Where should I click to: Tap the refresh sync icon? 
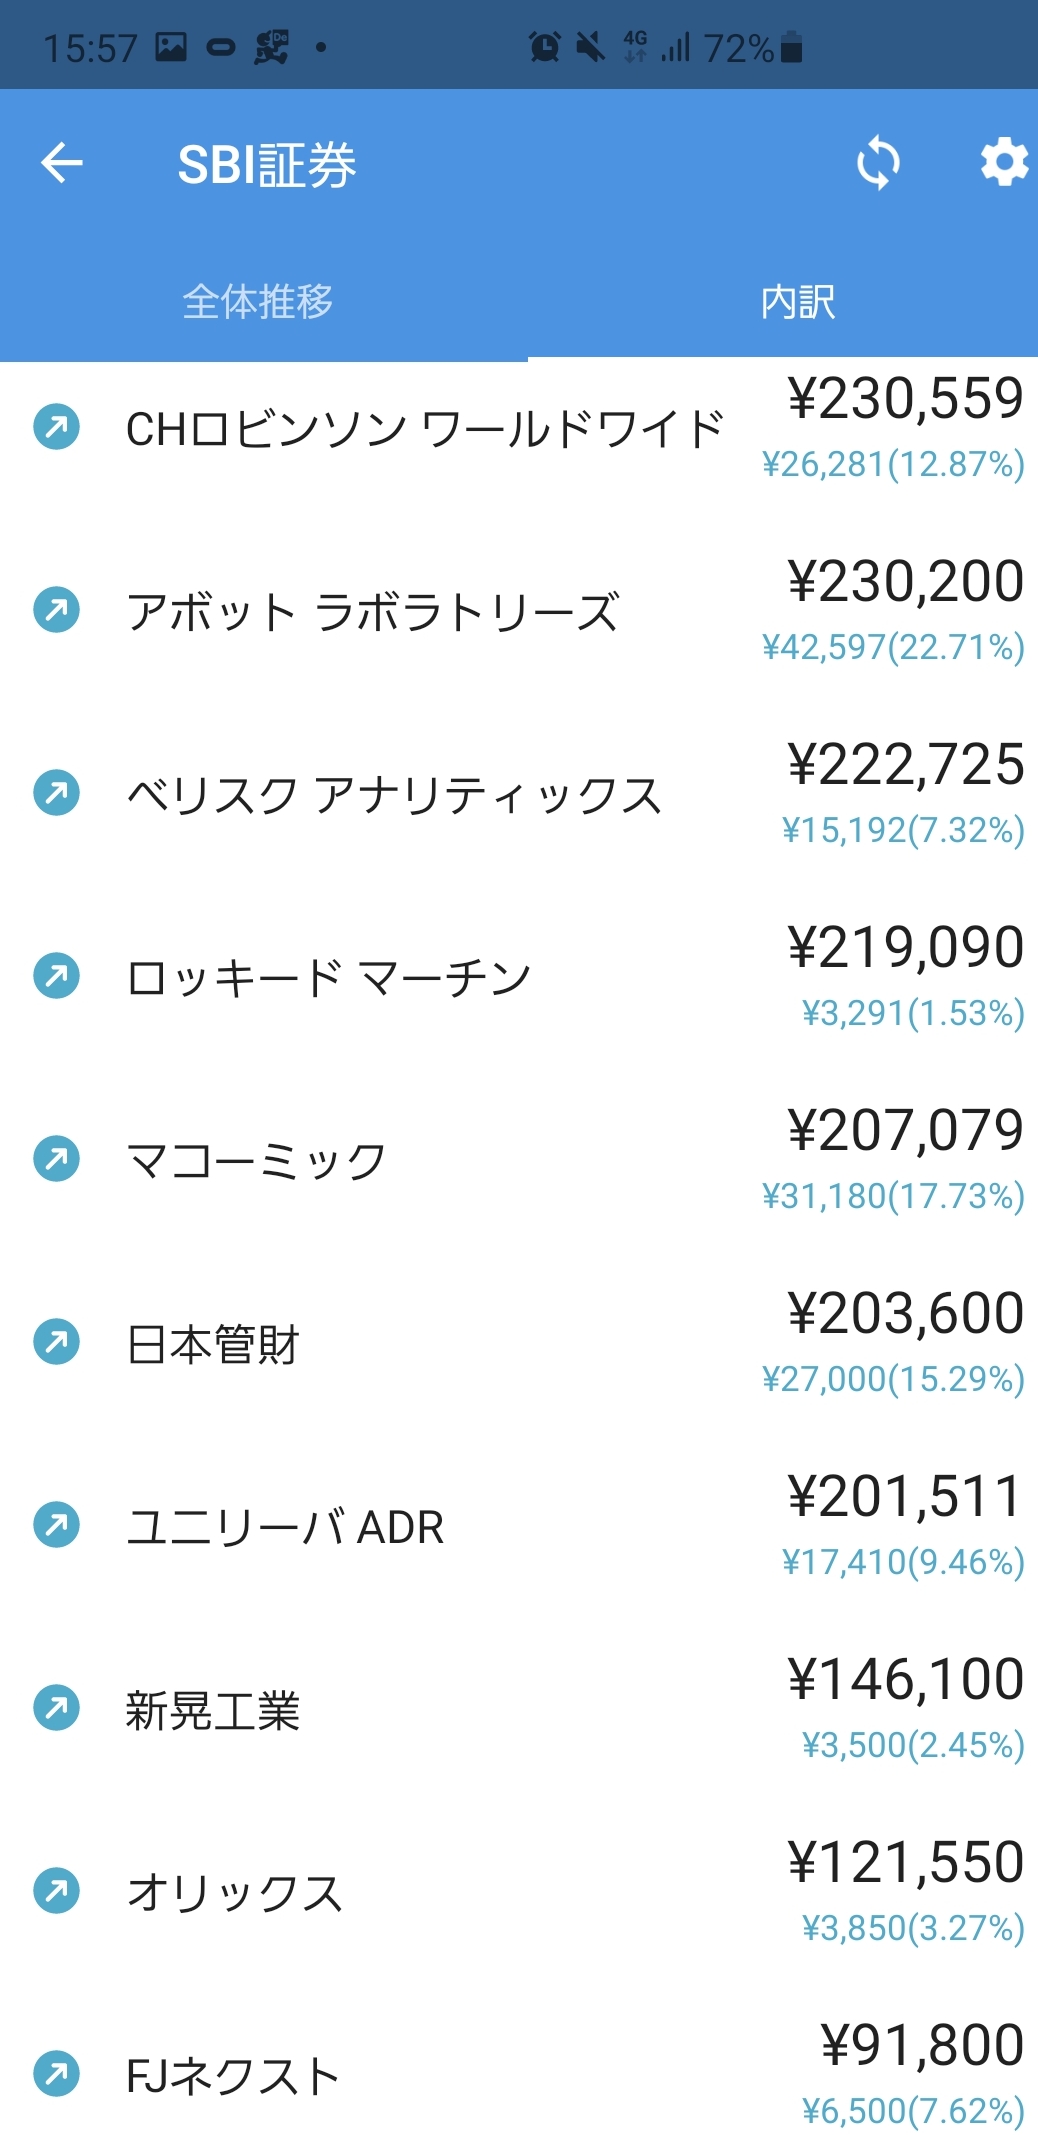pos(878,163)
